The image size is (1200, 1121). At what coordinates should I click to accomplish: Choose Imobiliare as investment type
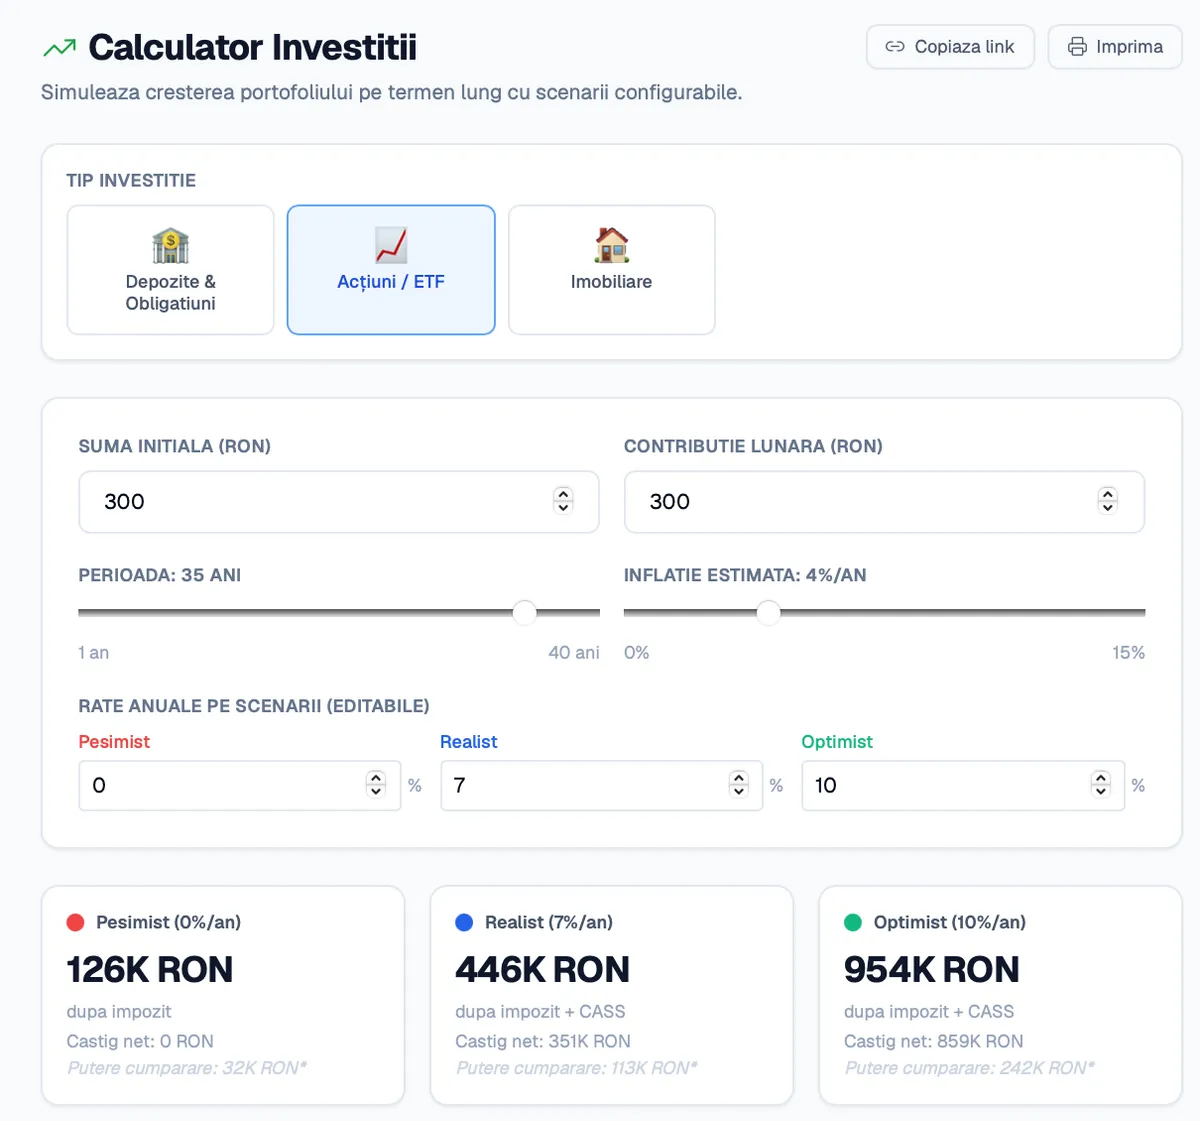pyautogui.click(x=611, y=270)
